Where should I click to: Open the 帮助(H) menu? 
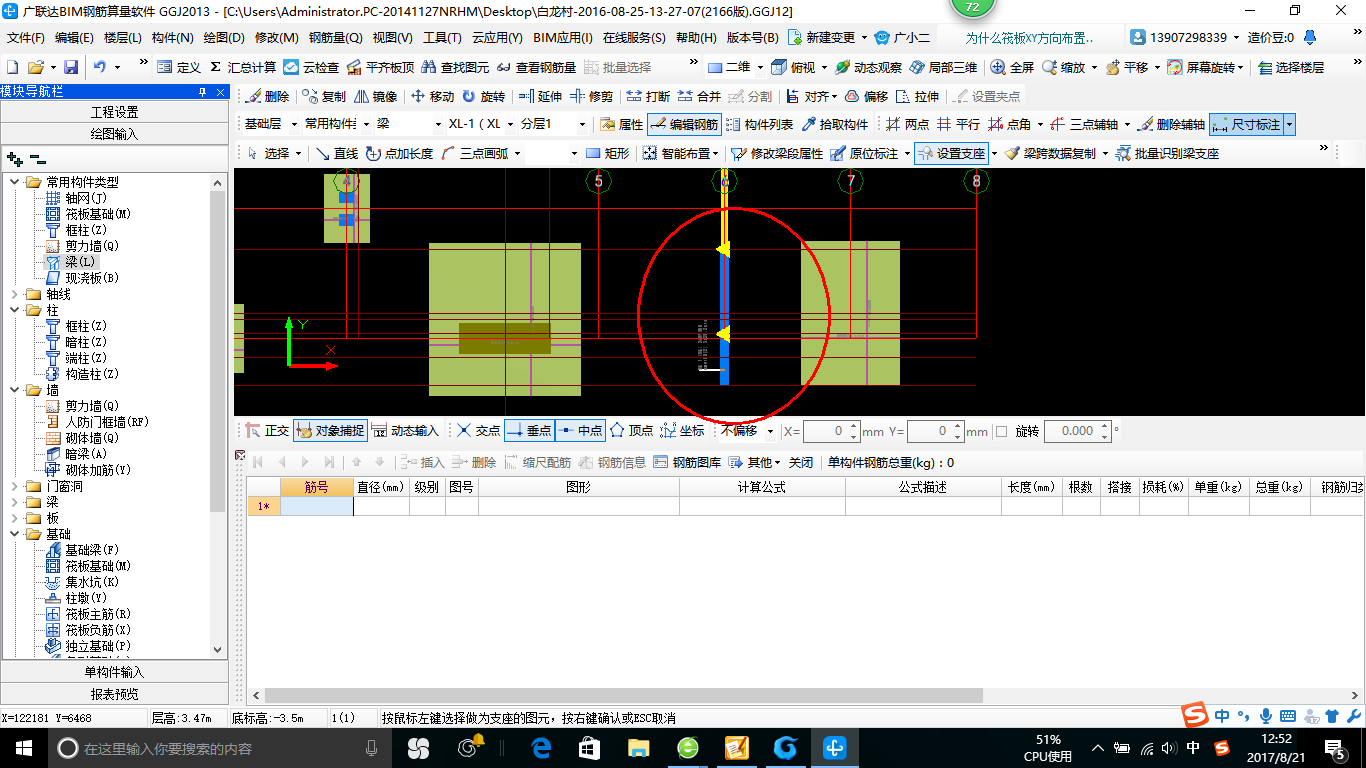(696, 38)
